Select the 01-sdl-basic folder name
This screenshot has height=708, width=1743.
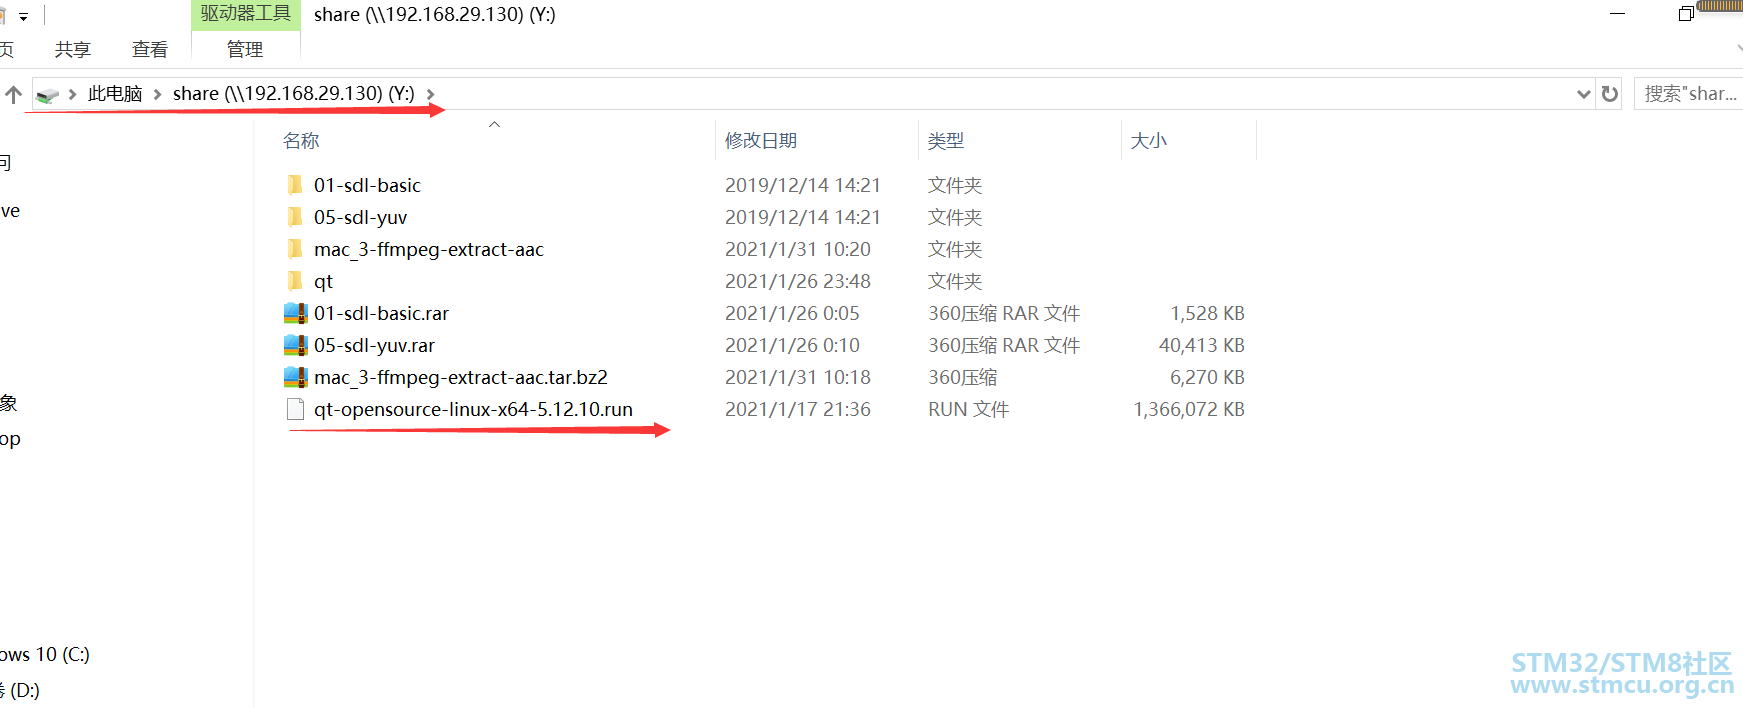coord(367,185)
